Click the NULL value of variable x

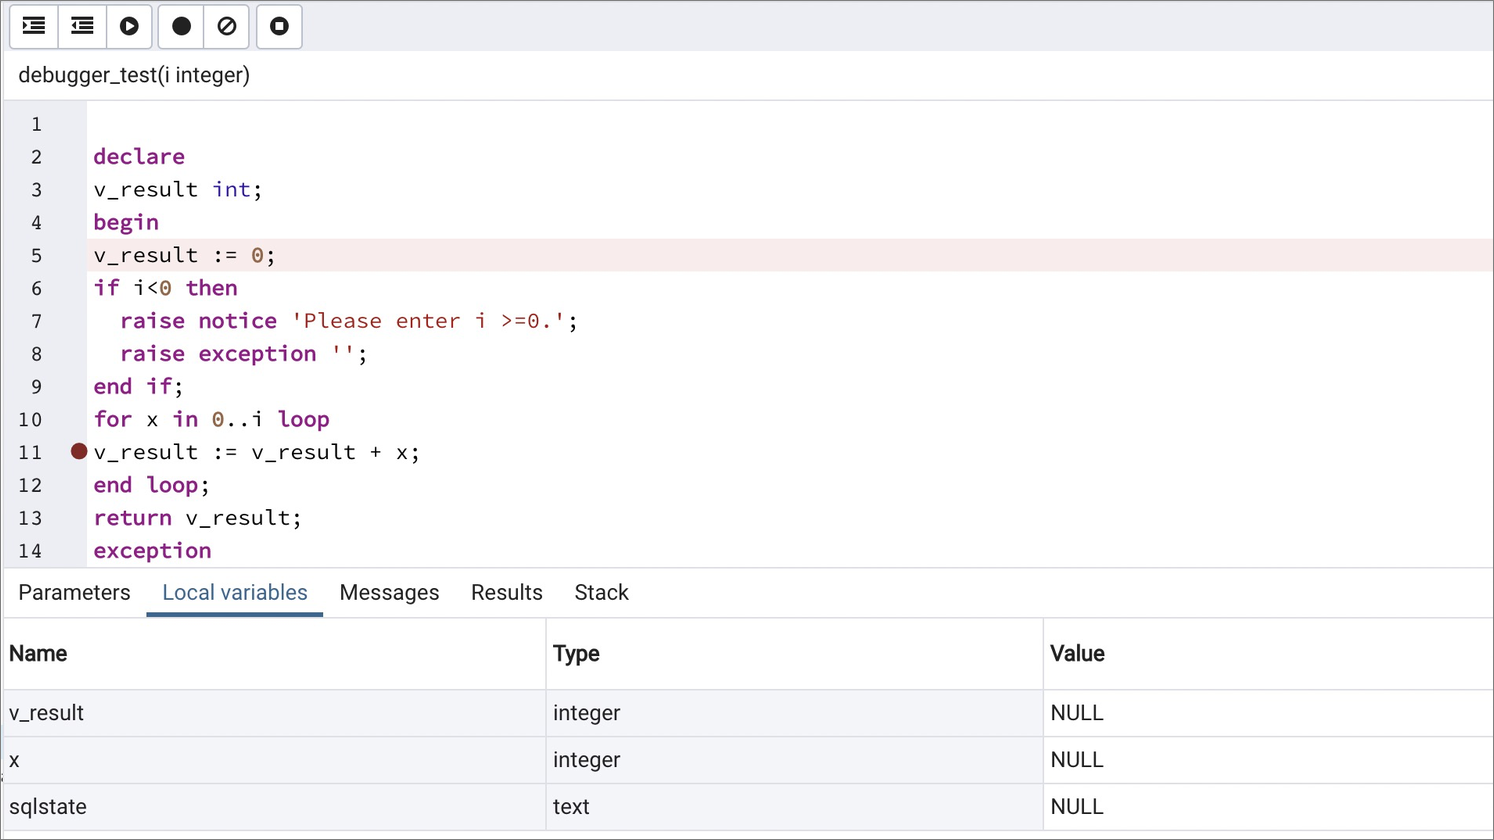click(1077, 759)
